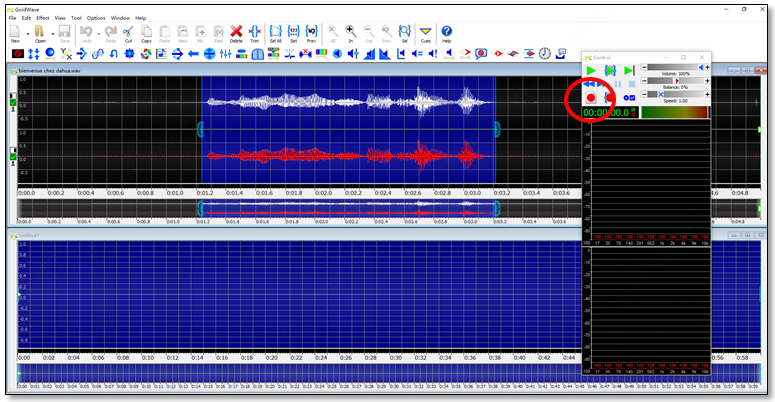
Task: Click the blue arch filter effect icon
Action: 258,53
